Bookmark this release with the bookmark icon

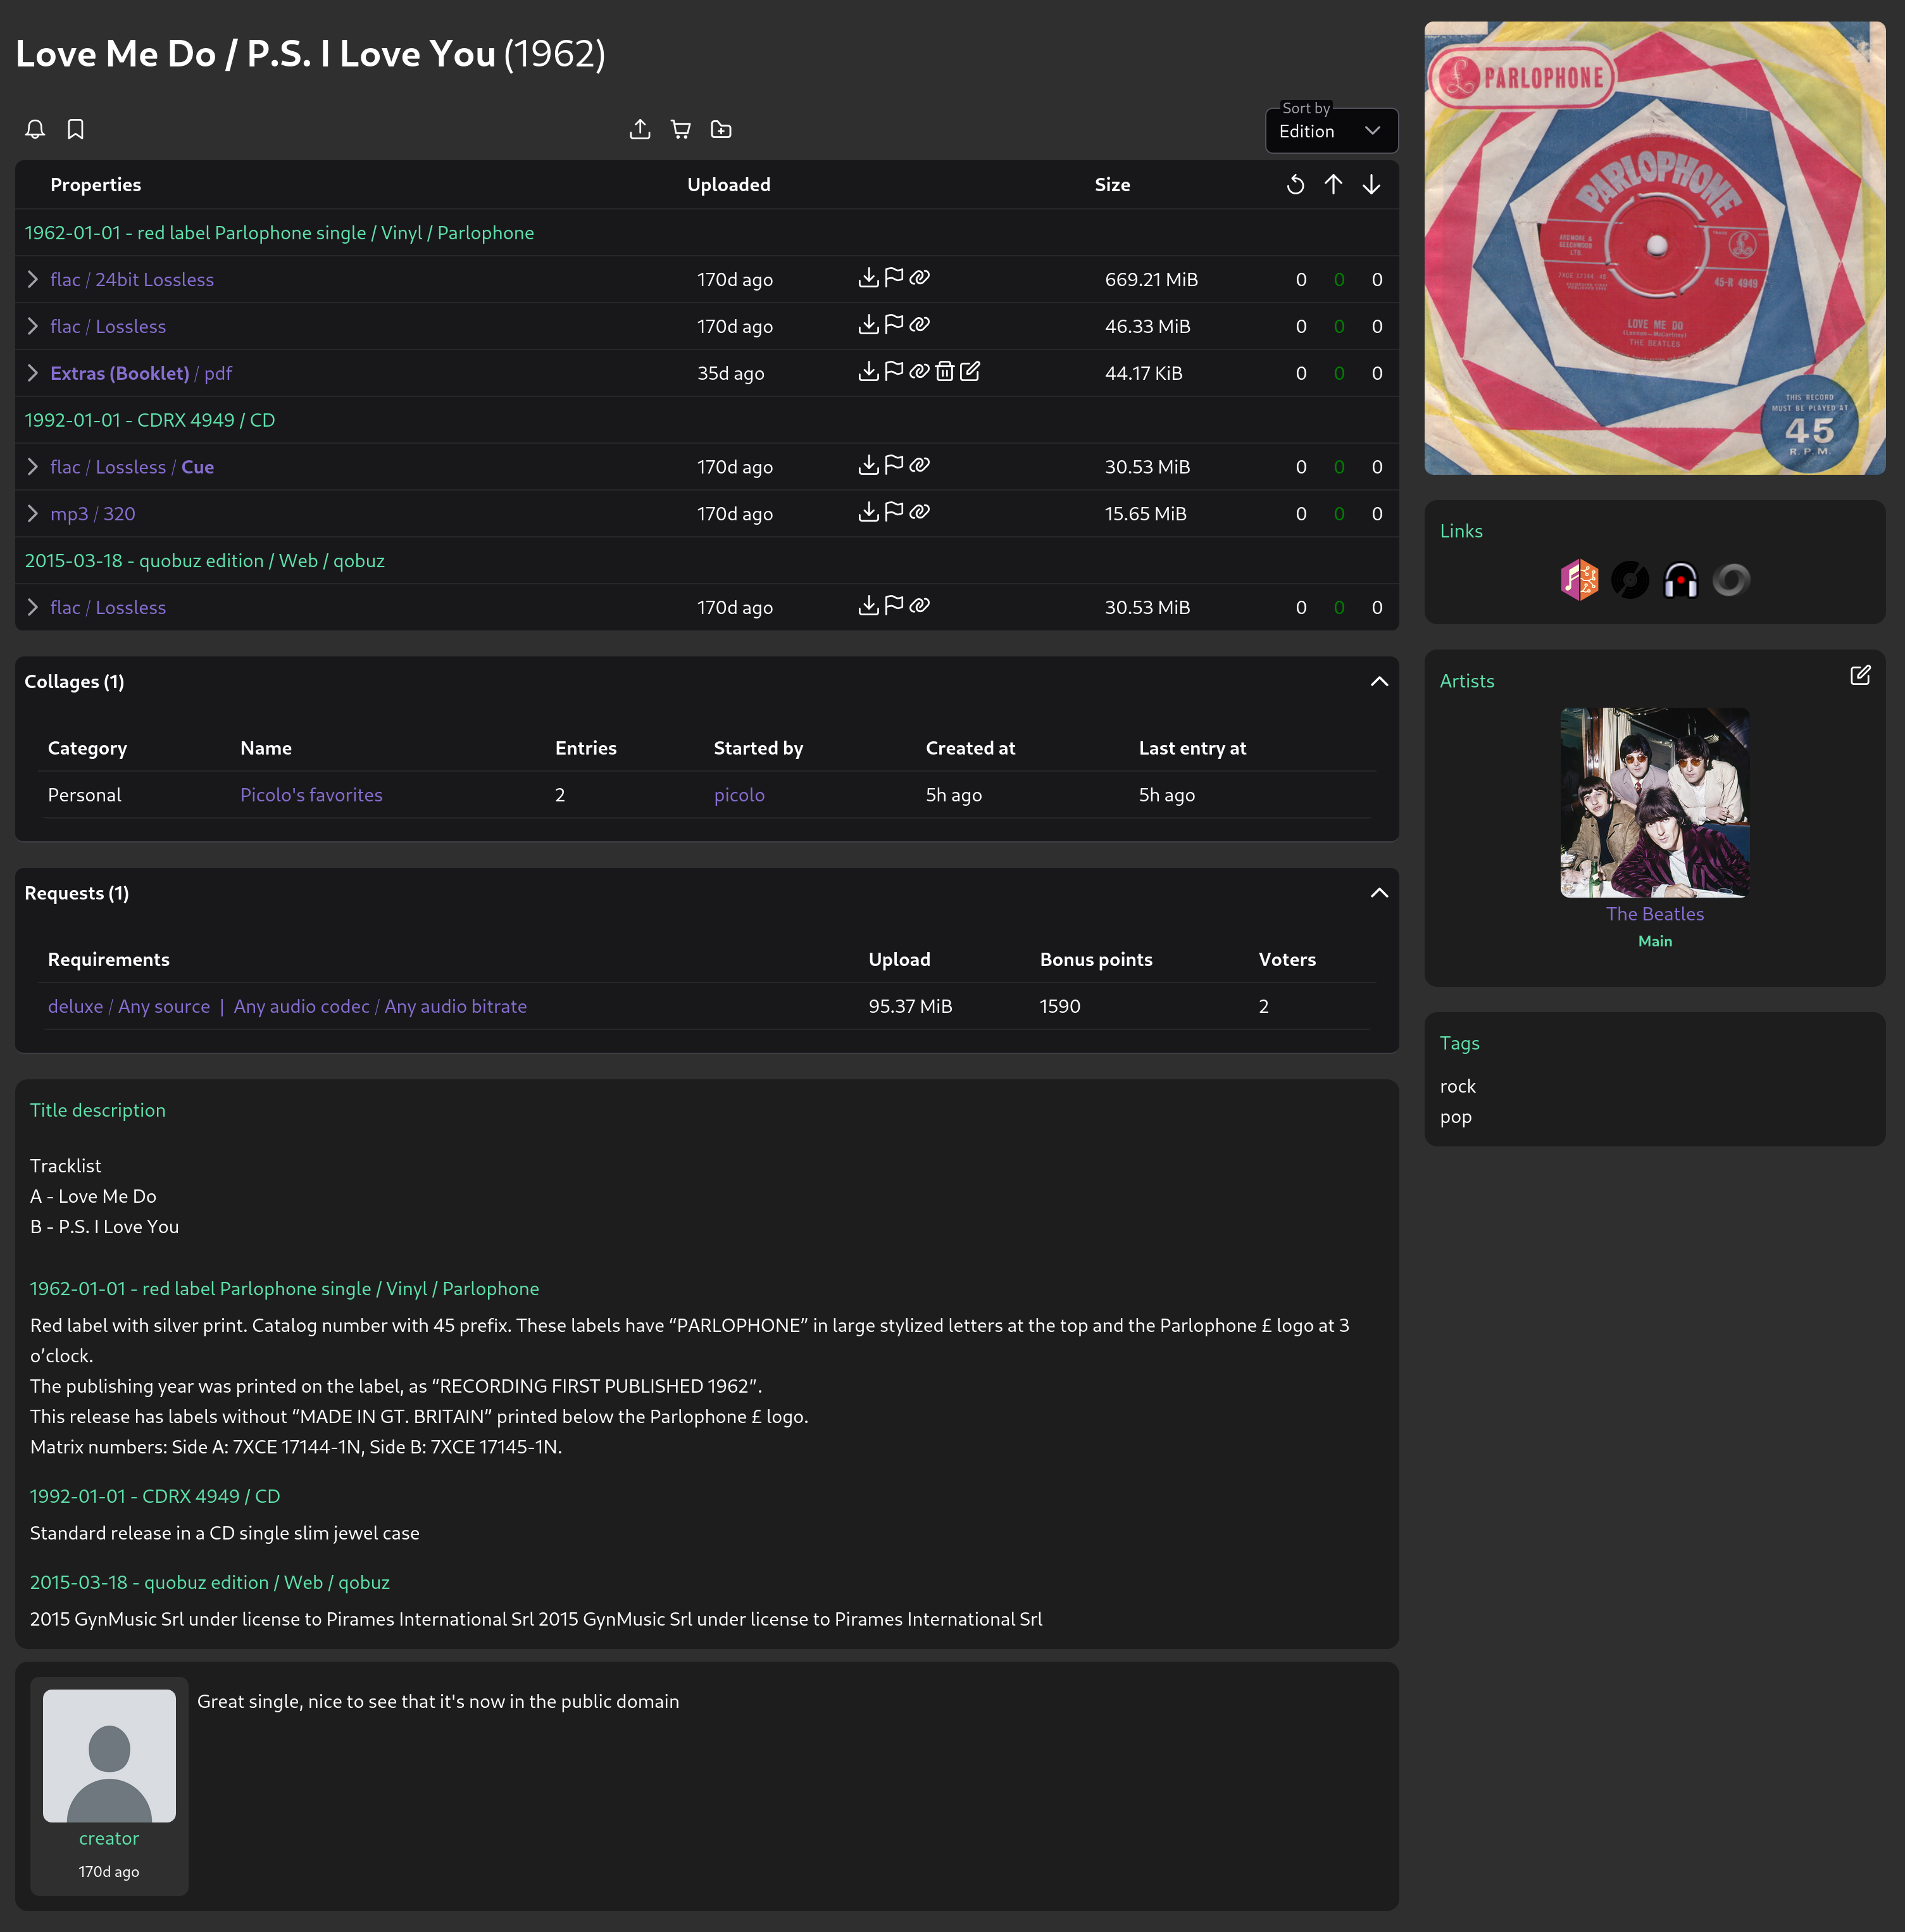click(x=75, y=129)
